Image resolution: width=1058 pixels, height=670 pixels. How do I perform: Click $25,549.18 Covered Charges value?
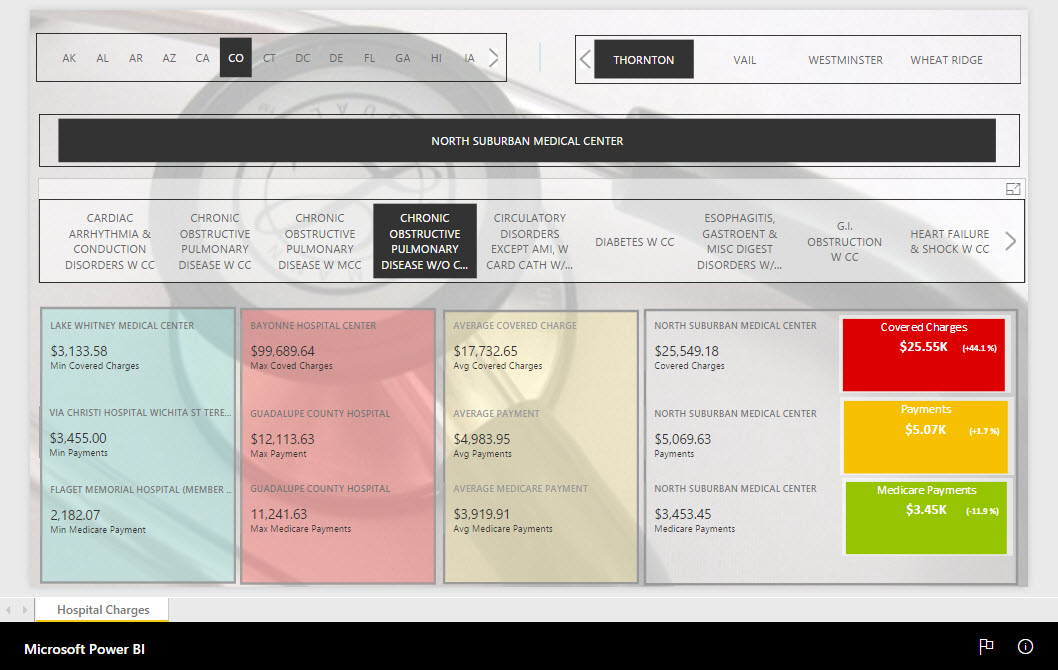(686, 351)
